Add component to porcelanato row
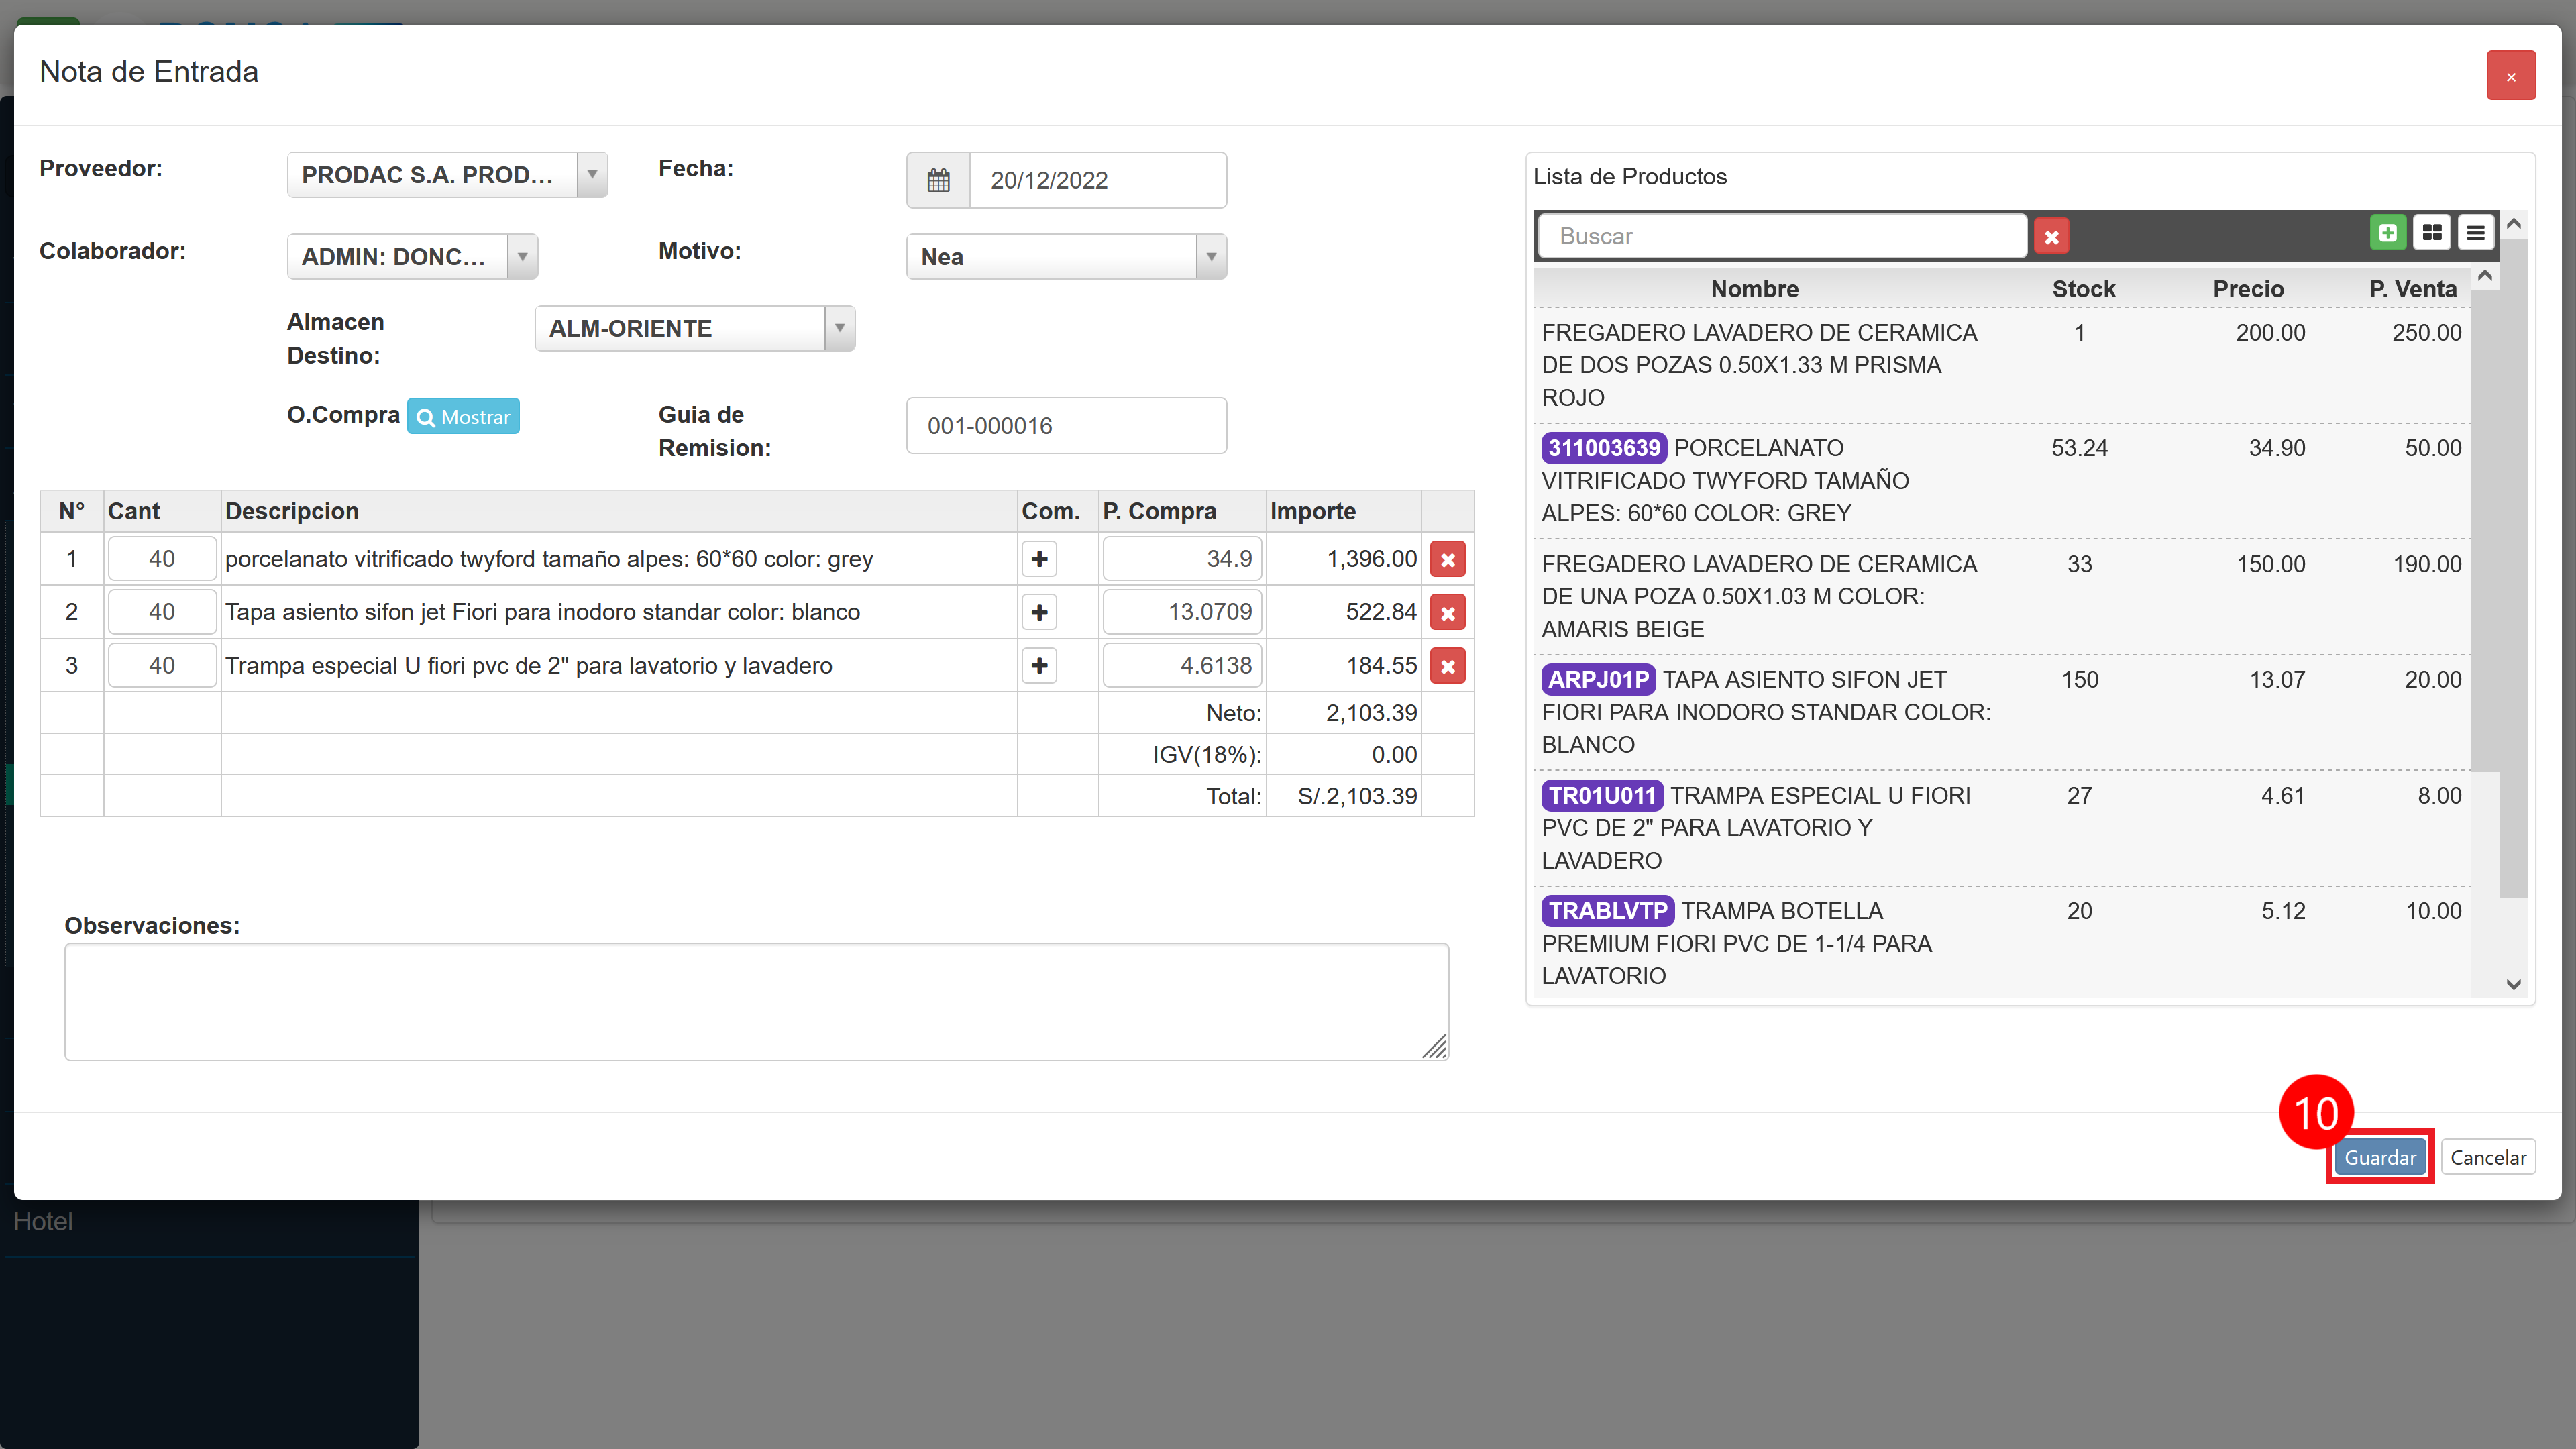 pyautogui.click(x=1040, y=559)
